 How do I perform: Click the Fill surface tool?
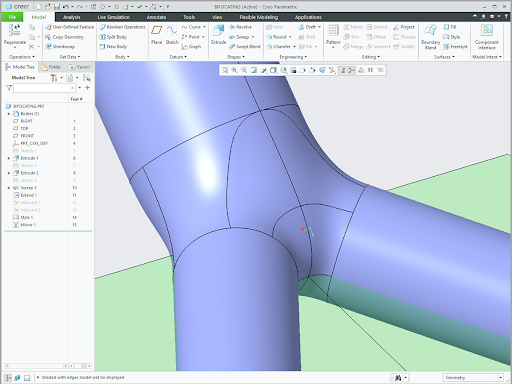pos(450,27)
